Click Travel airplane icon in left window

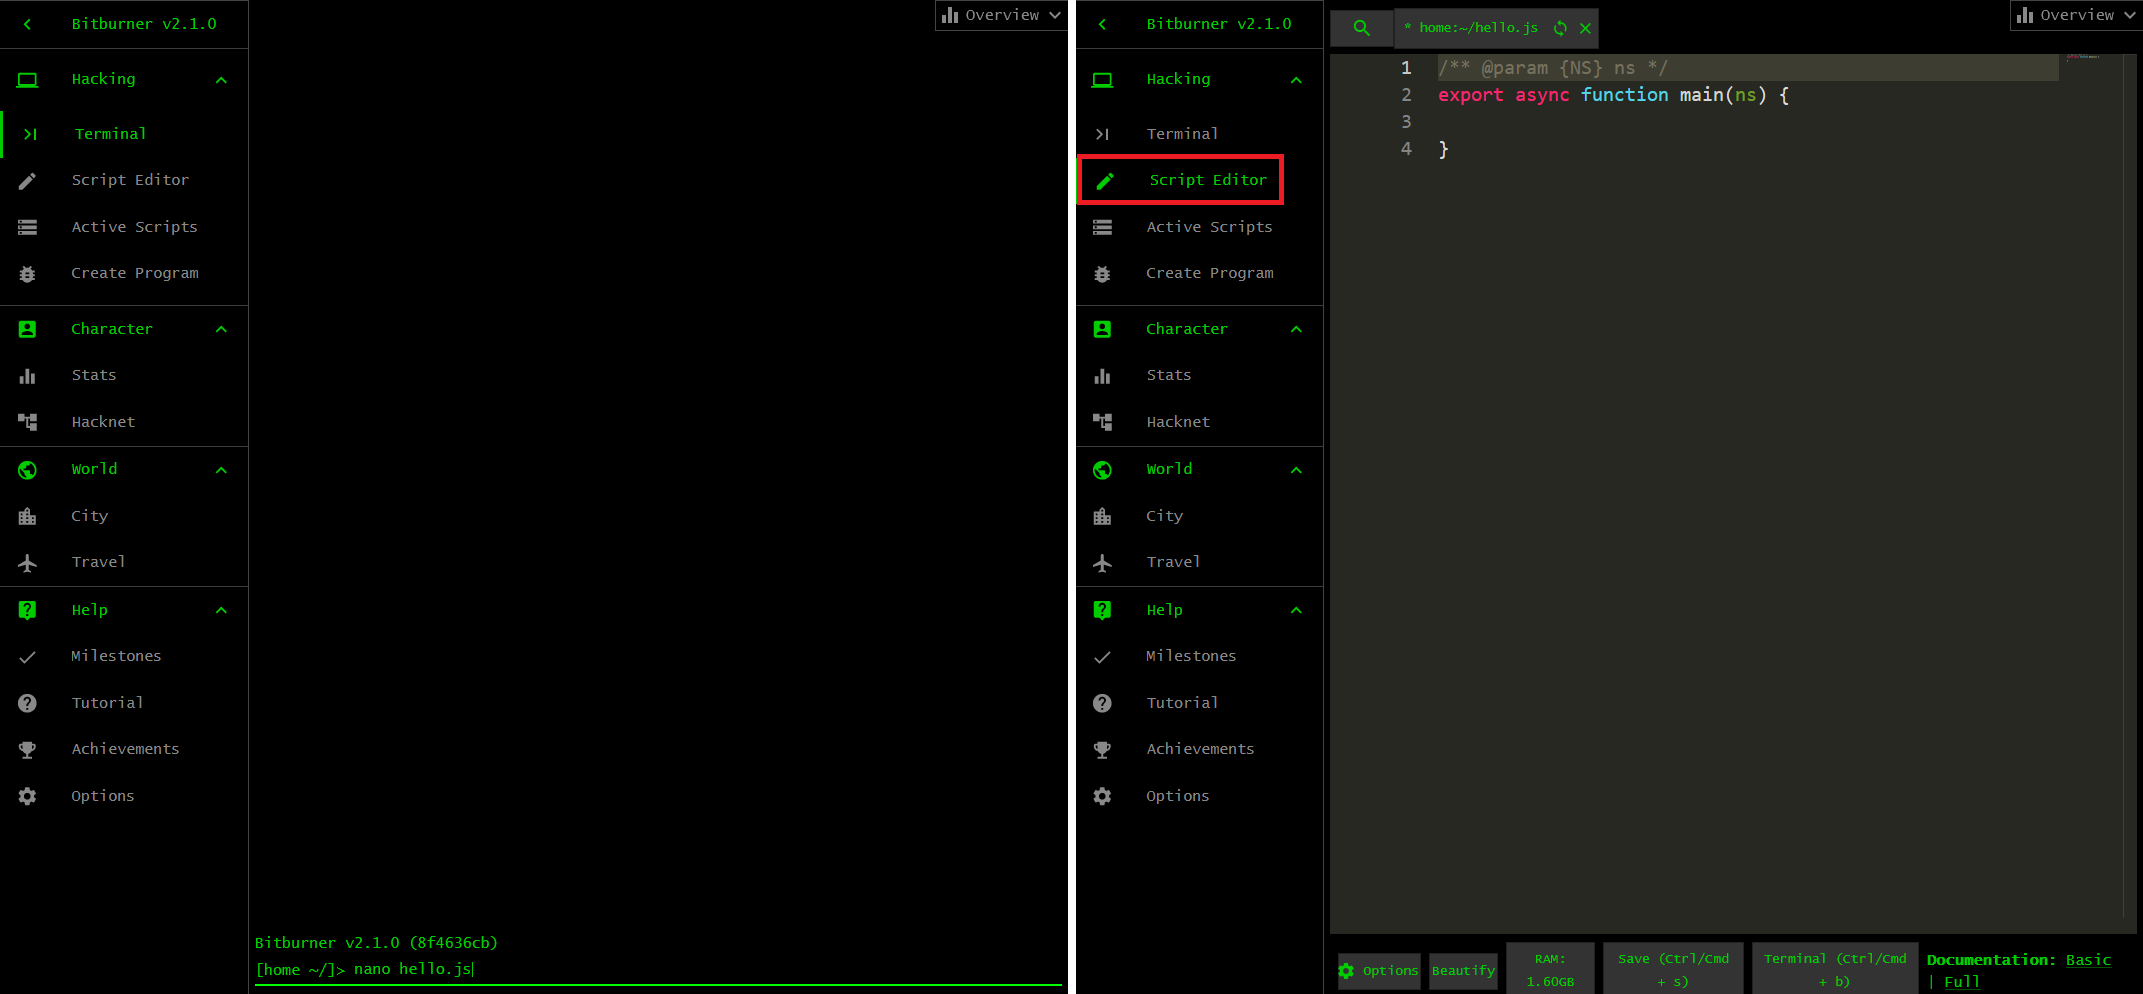(27, 563)
